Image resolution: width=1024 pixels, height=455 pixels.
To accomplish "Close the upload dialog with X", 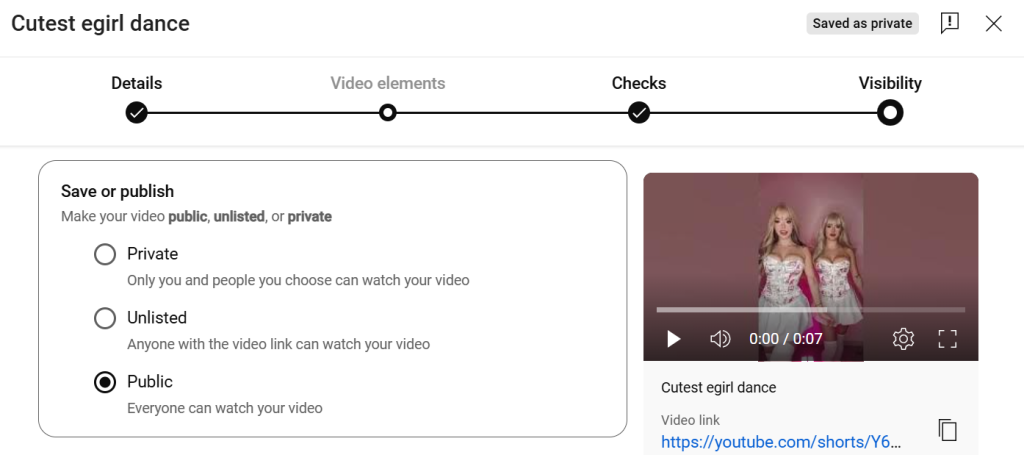I will click(993, 24).
